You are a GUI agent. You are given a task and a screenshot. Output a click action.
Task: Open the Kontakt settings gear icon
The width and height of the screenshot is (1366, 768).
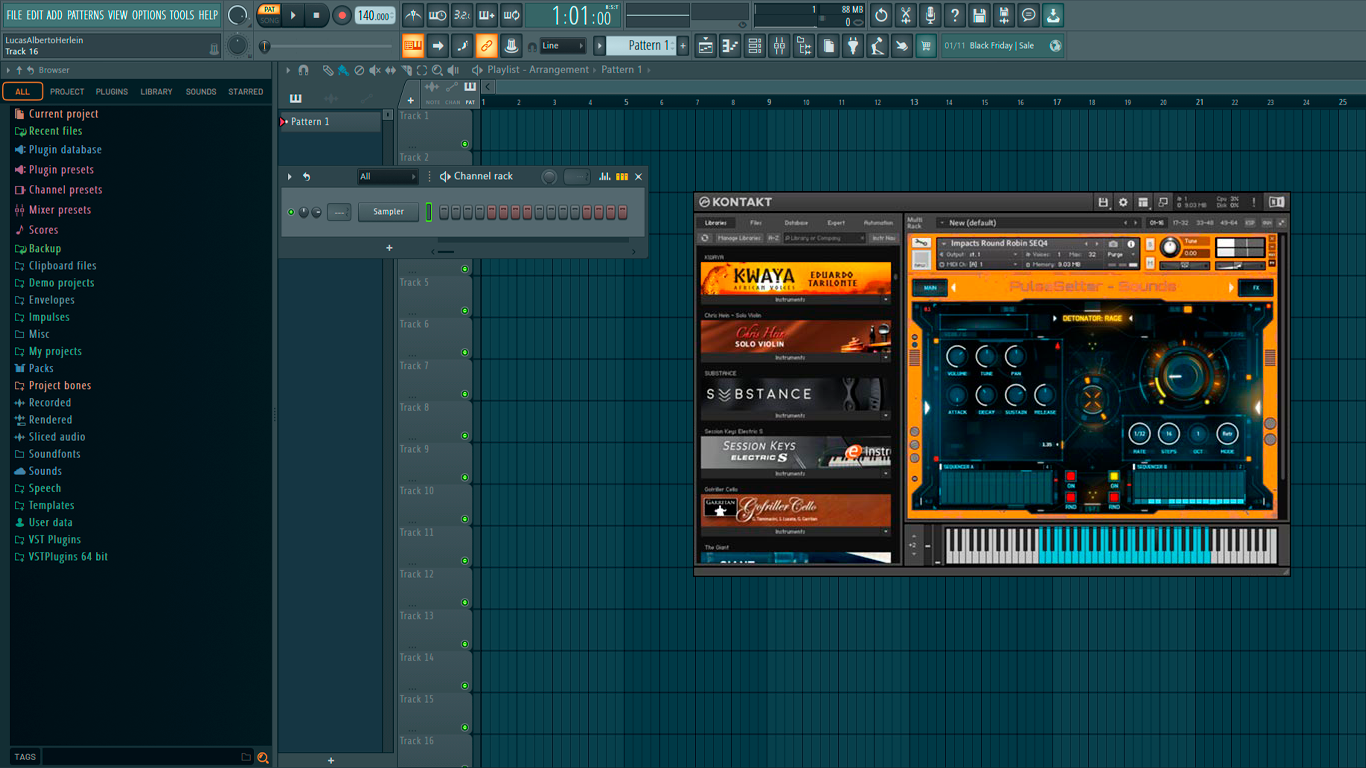tap(1123, 202)
